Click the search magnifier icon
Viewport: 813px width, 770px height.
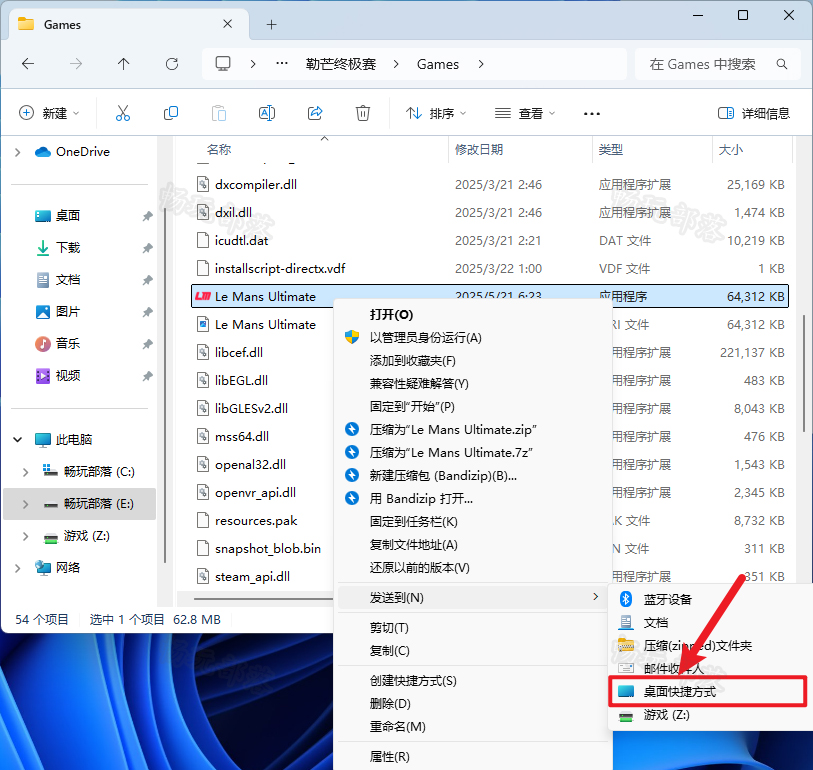[x=782, y=64]
